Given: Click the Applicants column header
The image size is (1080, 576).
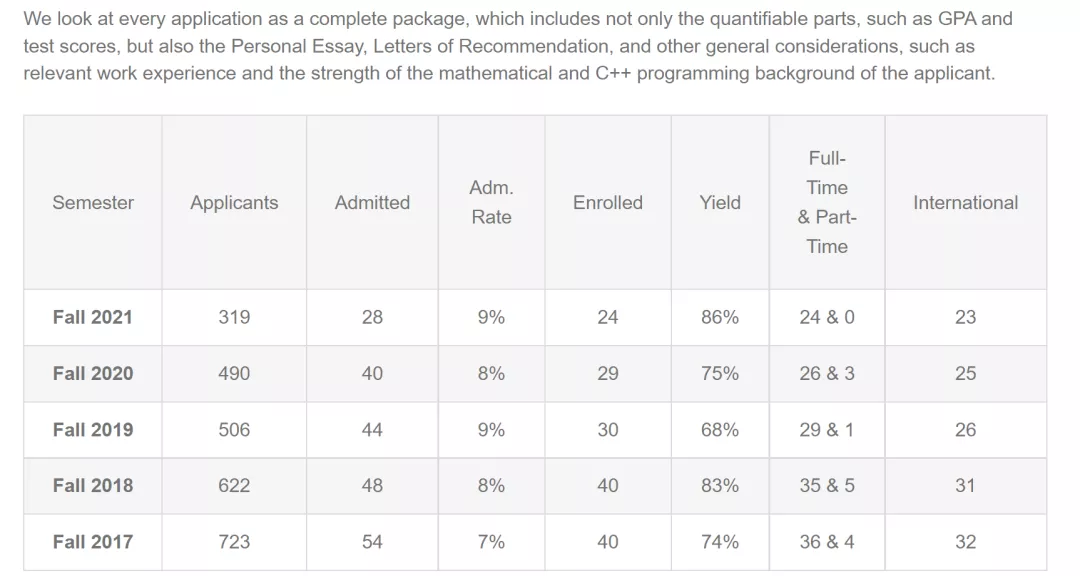Looking at the screenshot, I should click(234, 202).
